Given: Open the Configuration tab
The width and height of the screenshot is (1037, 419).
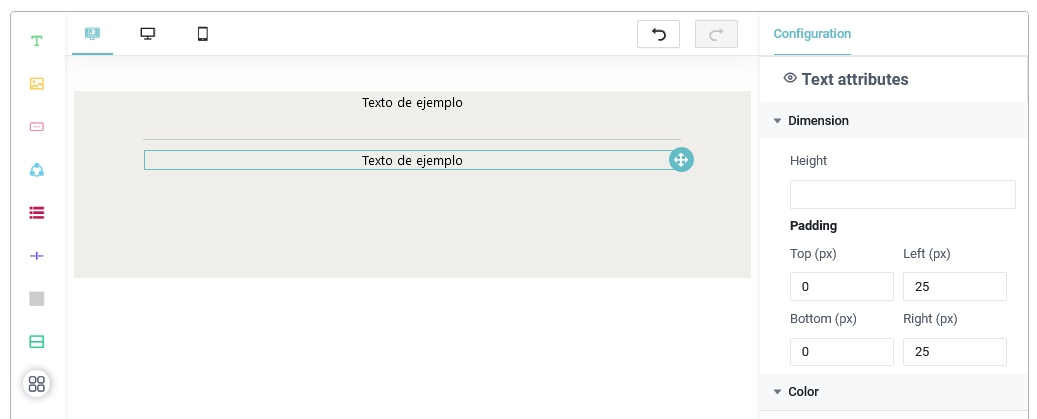Looking at the screenshot, I should click(x=812, y=34).
